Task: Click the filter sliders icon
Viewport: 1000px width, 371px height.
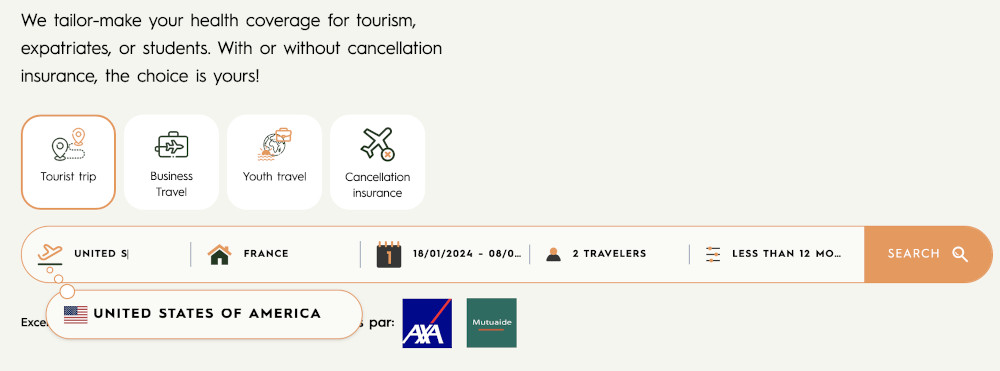Action: click(x=713, y=254)
